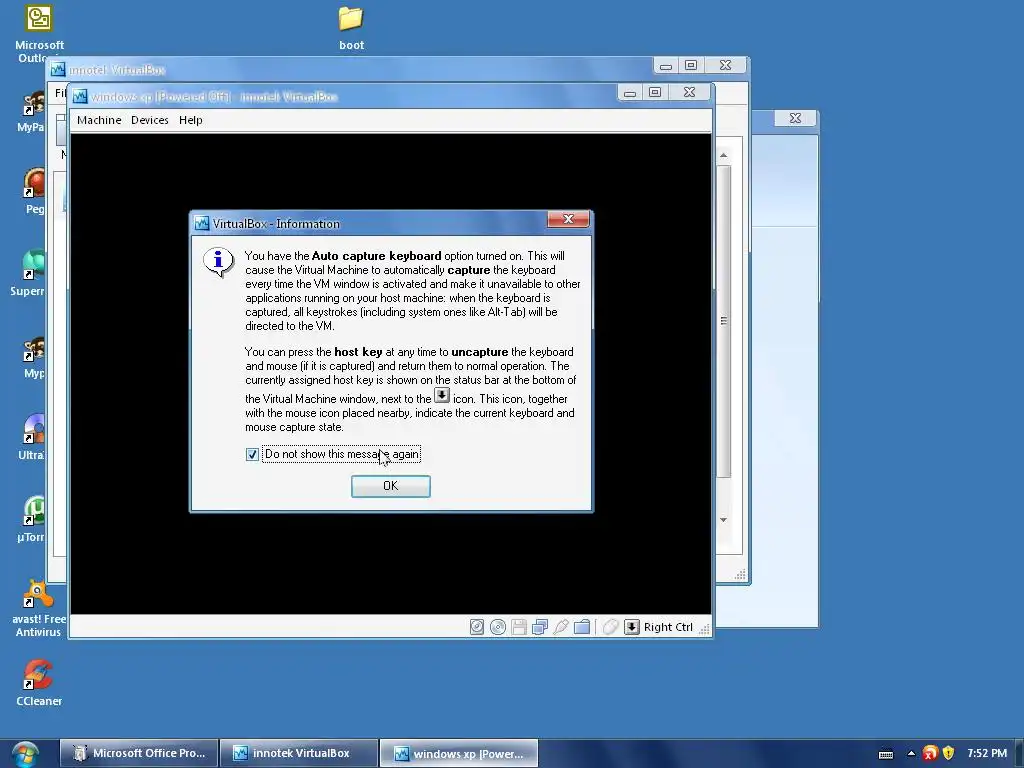Screen dimensions: 1024x768
Task: Click the network adapters status icon
Action: [539, 627]
